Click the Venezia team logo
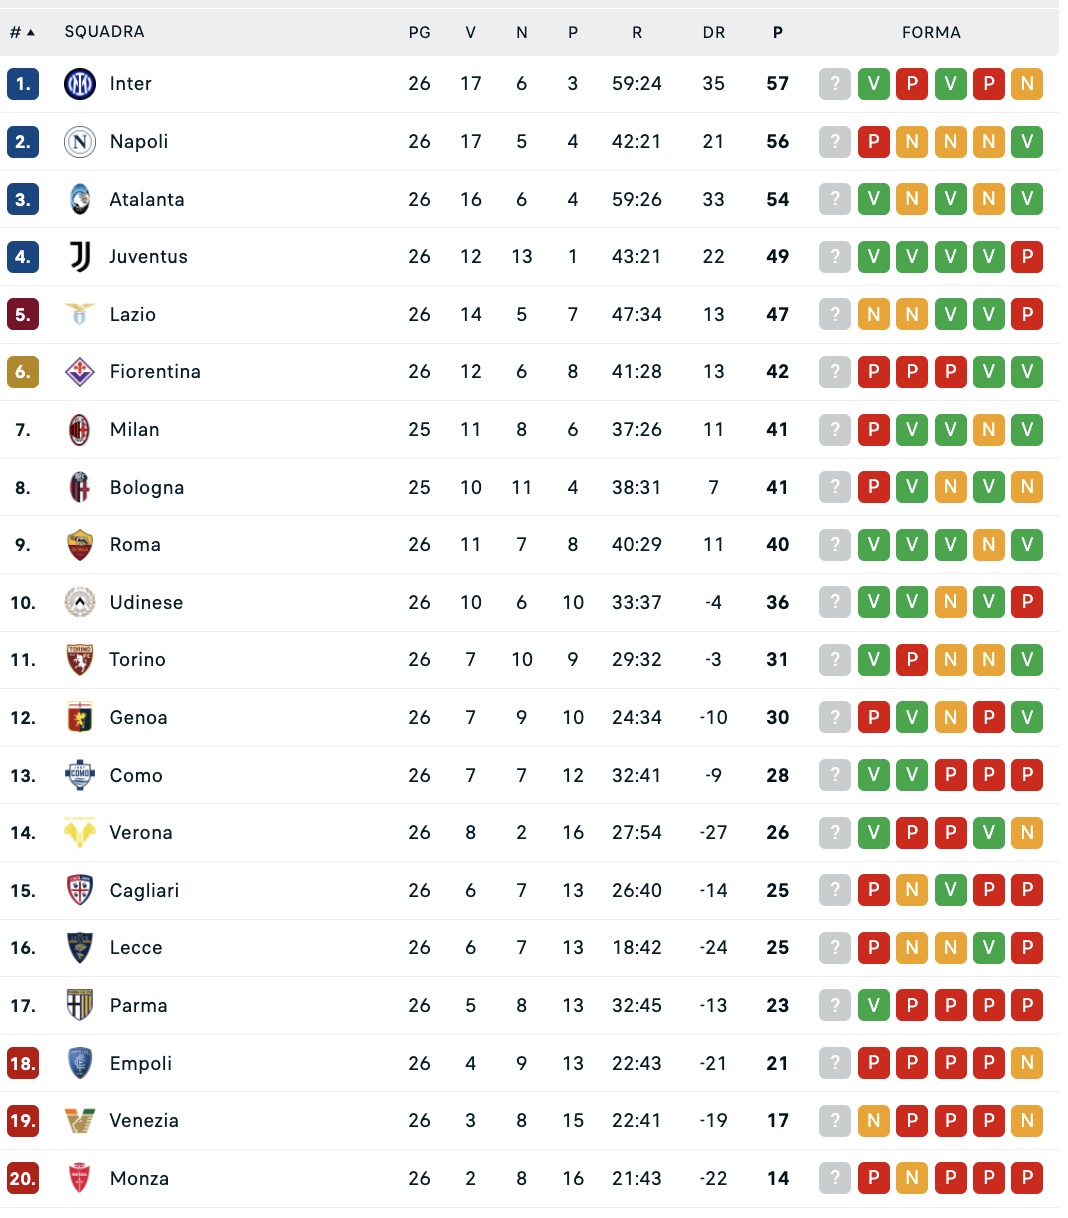This screenshot has width=1068, height=1218. point(80,1121)
